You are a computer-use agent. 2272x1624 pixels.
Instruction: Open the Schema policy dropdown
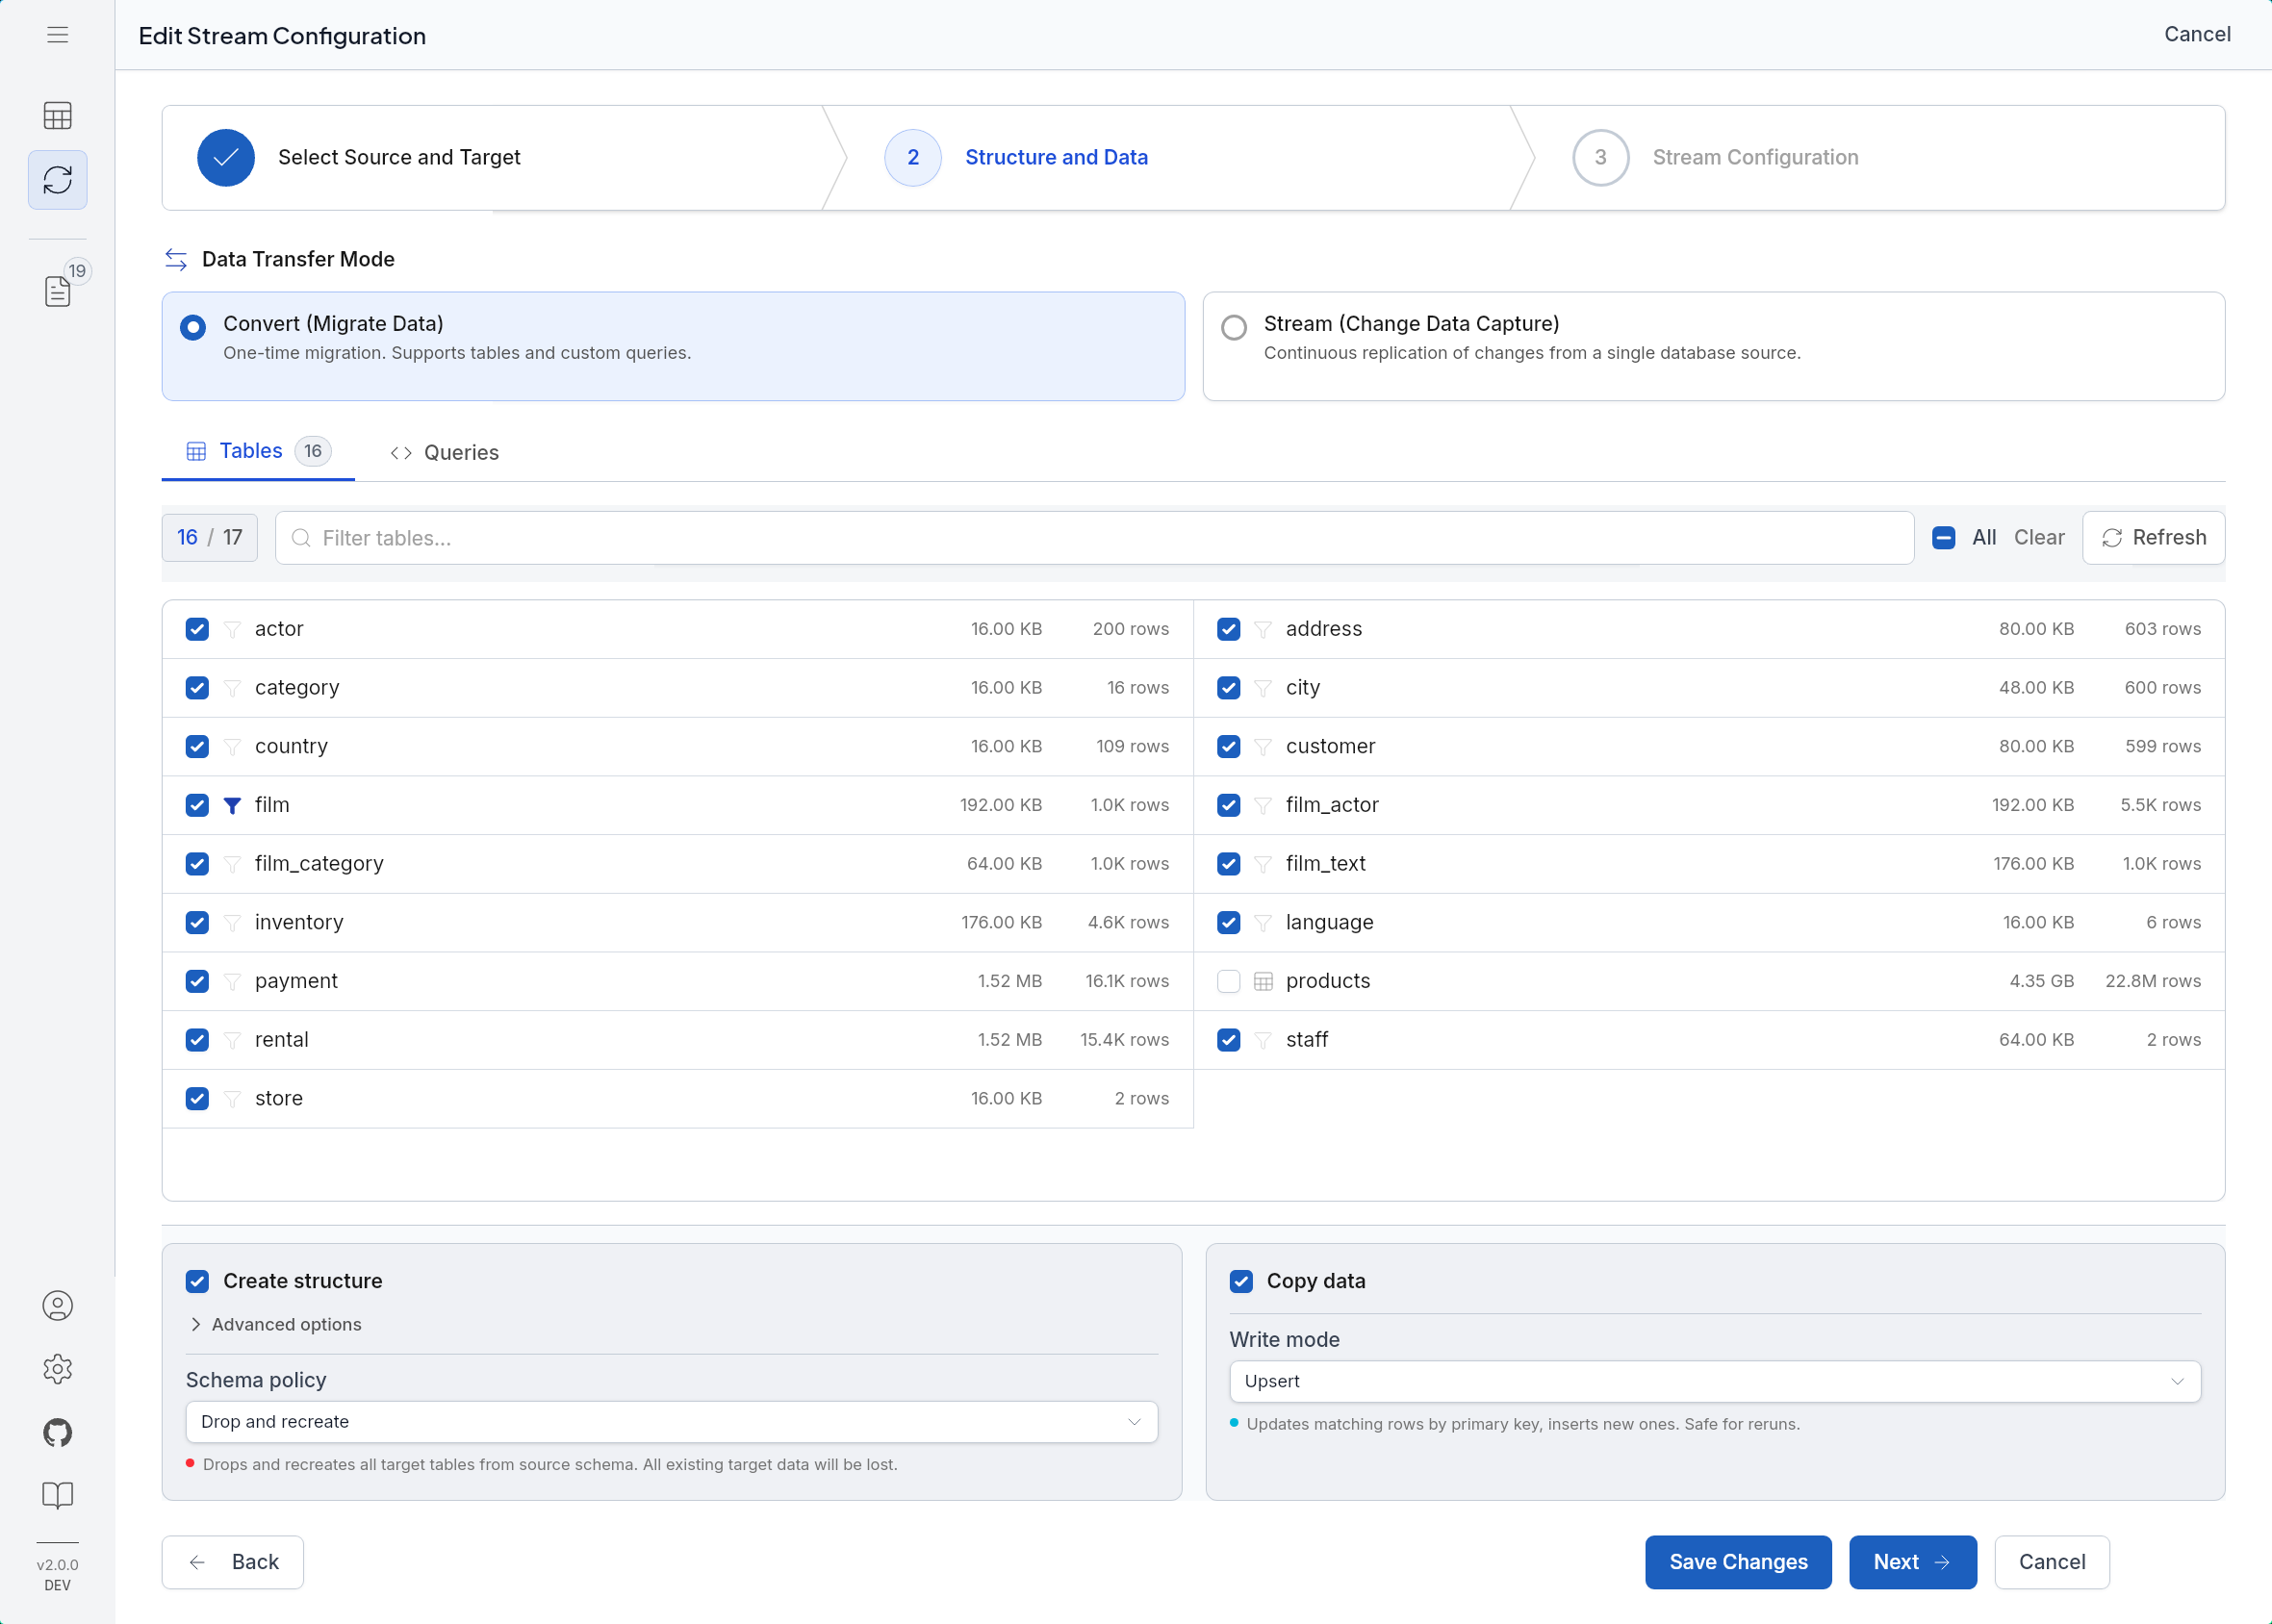coord(672,1422)
